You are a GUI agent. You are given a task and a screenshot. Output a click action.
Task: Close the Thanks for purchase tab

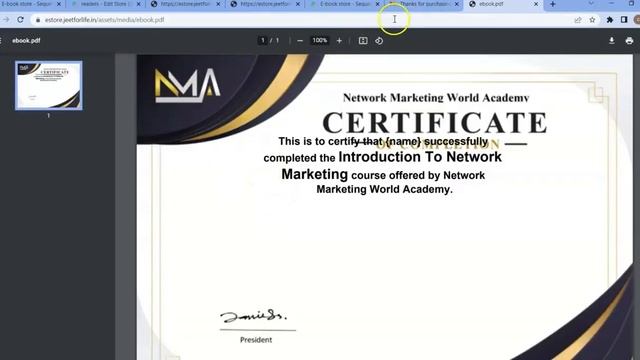point(457,4)
